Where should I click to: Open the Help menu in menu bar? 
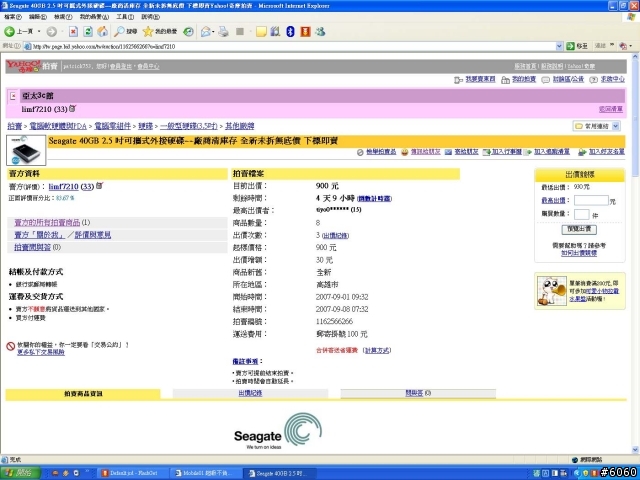150,17
